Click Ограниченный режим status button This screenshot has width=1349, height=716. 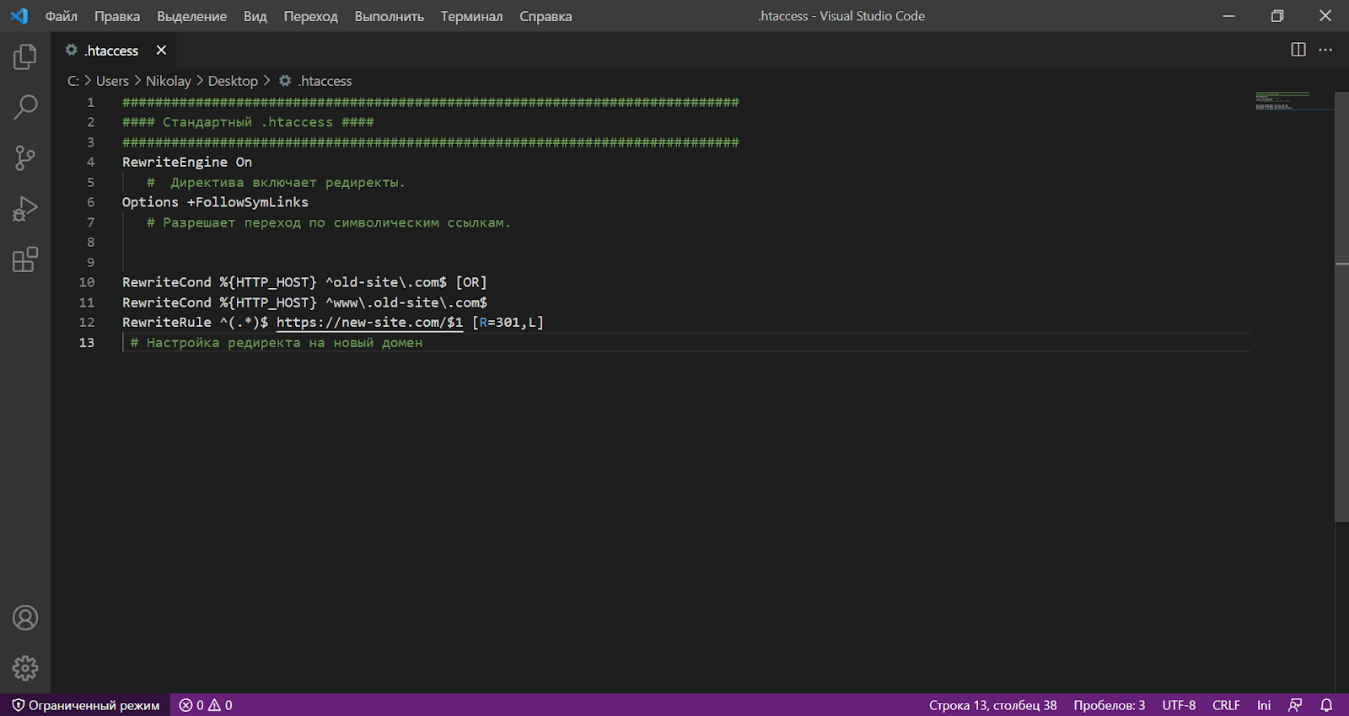85,705
